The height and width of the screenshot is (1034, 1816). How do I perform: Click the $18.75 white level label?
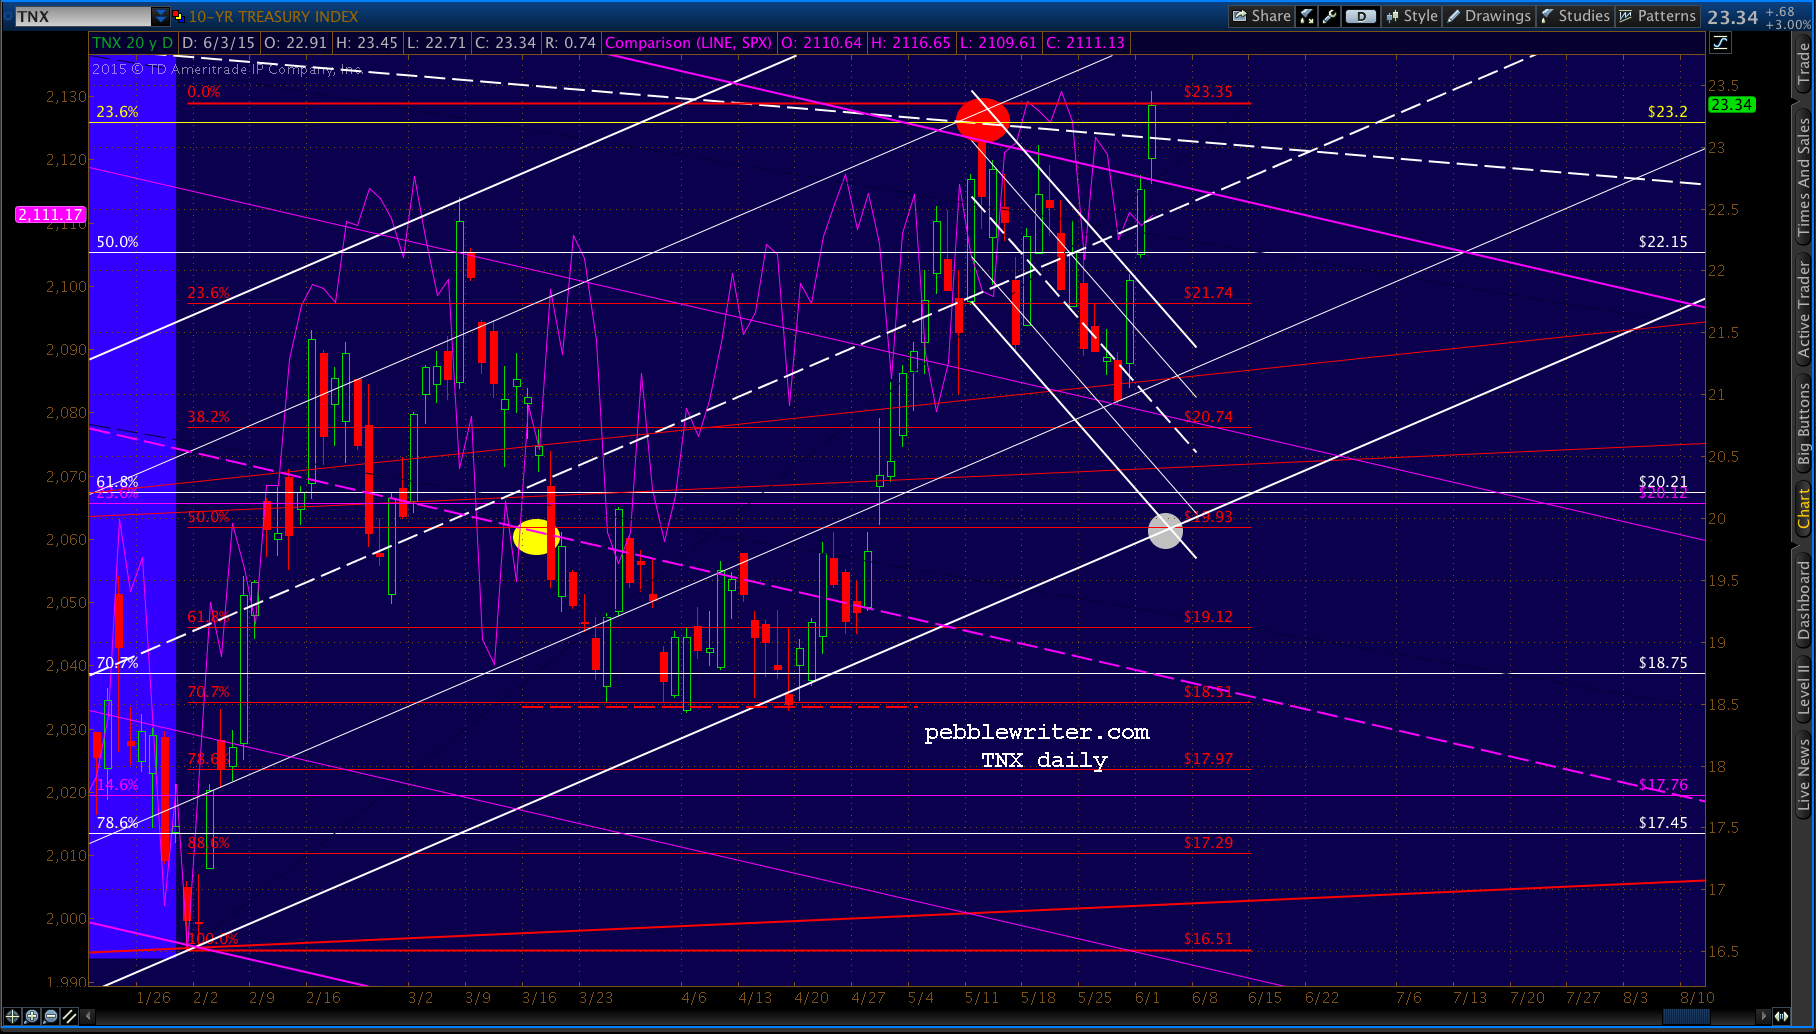click(1663, 663)
